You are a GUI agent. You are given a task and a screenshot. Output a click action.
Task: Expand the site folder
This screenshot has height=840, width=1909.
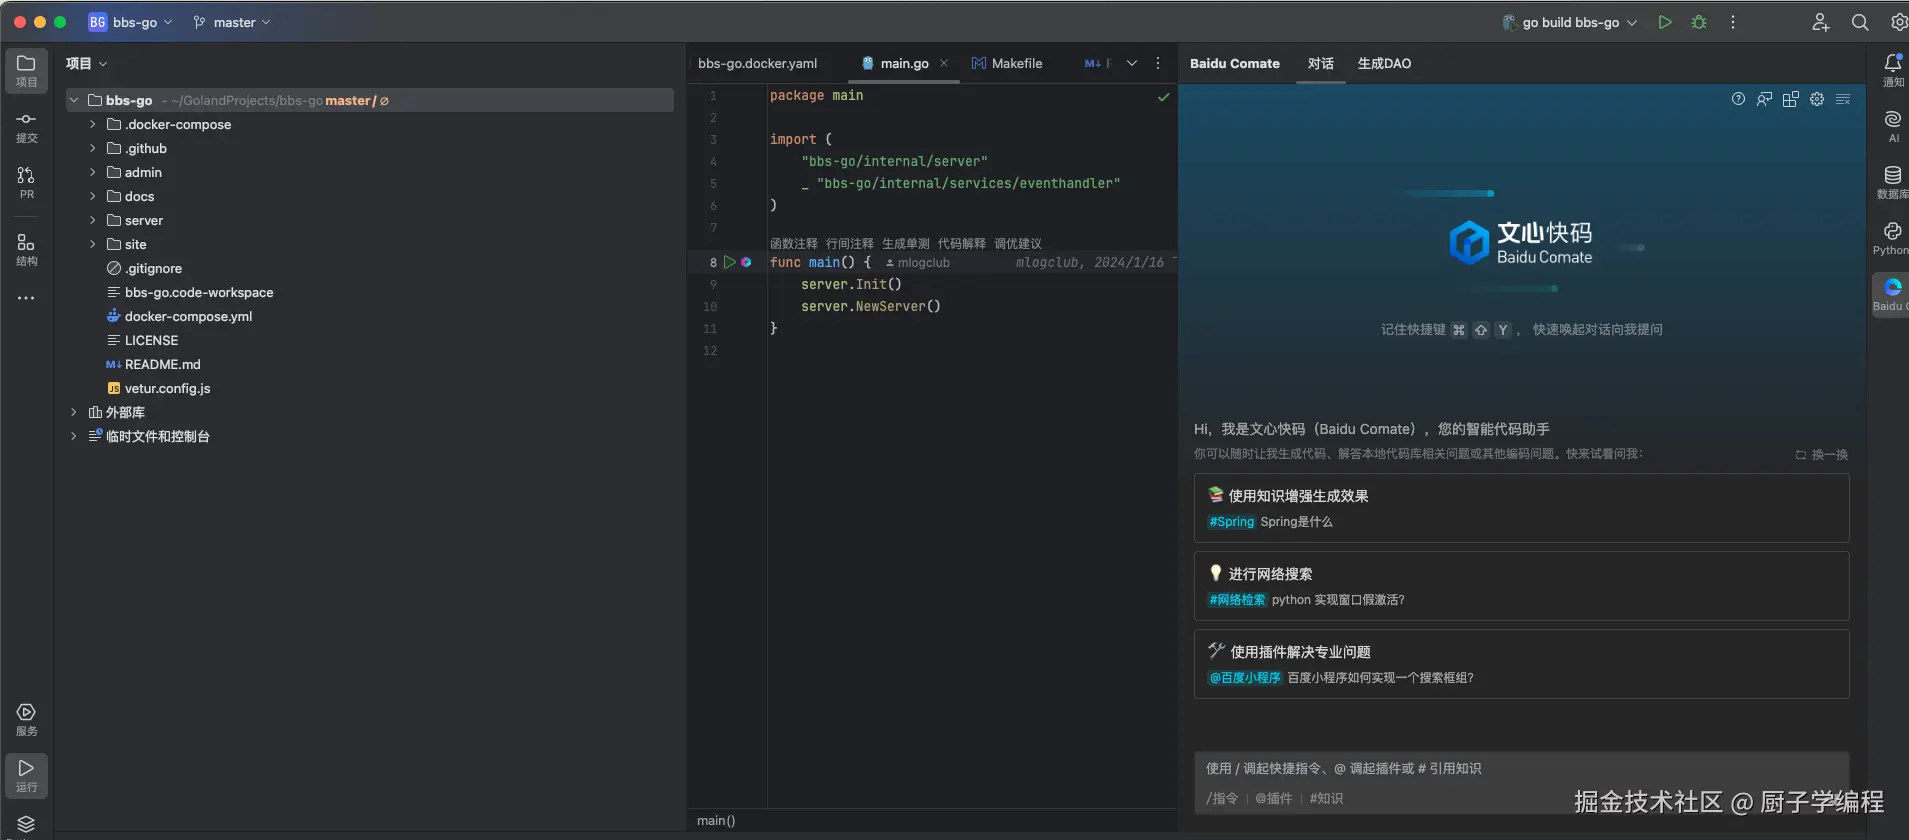pos(93,244)
